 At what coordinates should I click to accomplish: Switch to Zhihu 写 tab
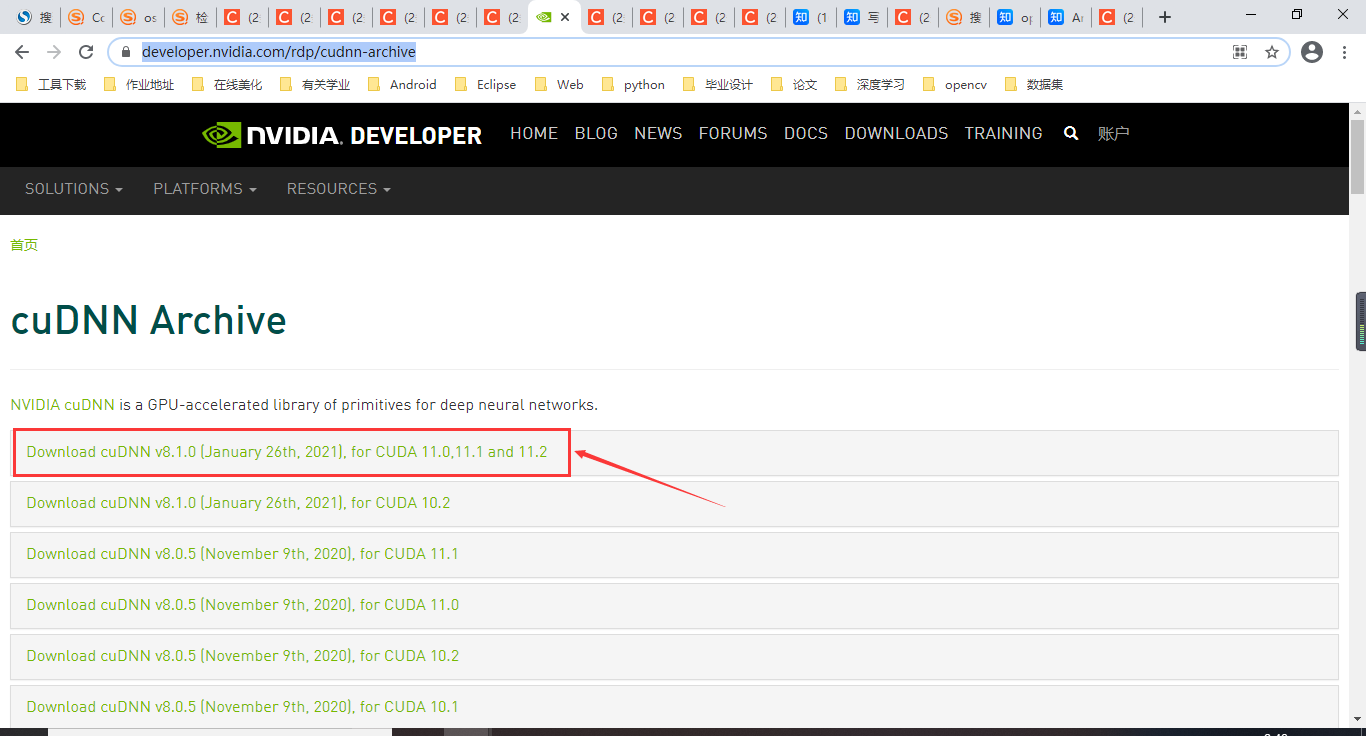863,17
